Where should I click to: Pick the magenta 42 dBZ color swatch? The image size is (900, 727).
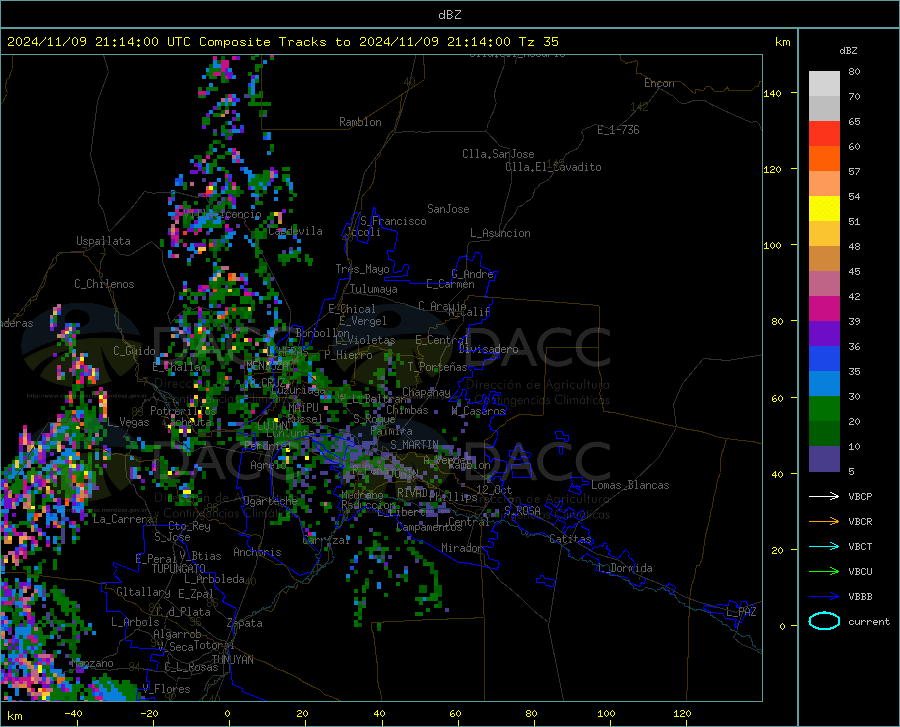824,309
